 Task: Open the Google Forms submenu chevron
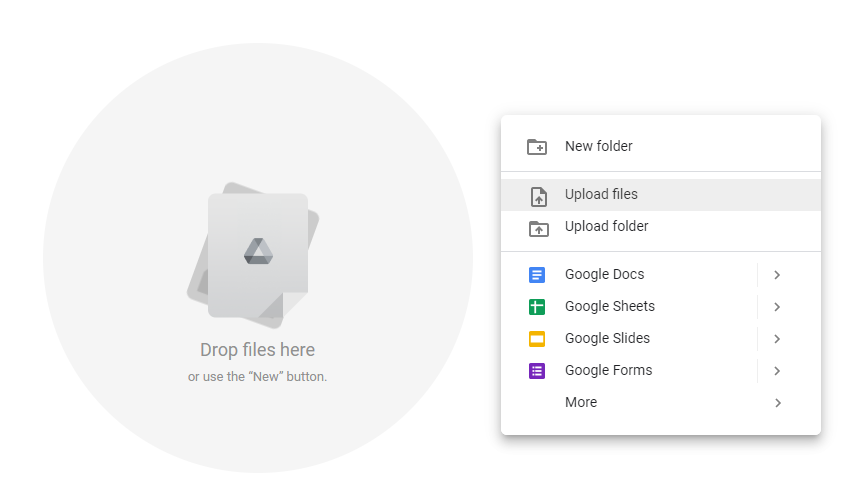pyautogui.click(x=777, y=371)
